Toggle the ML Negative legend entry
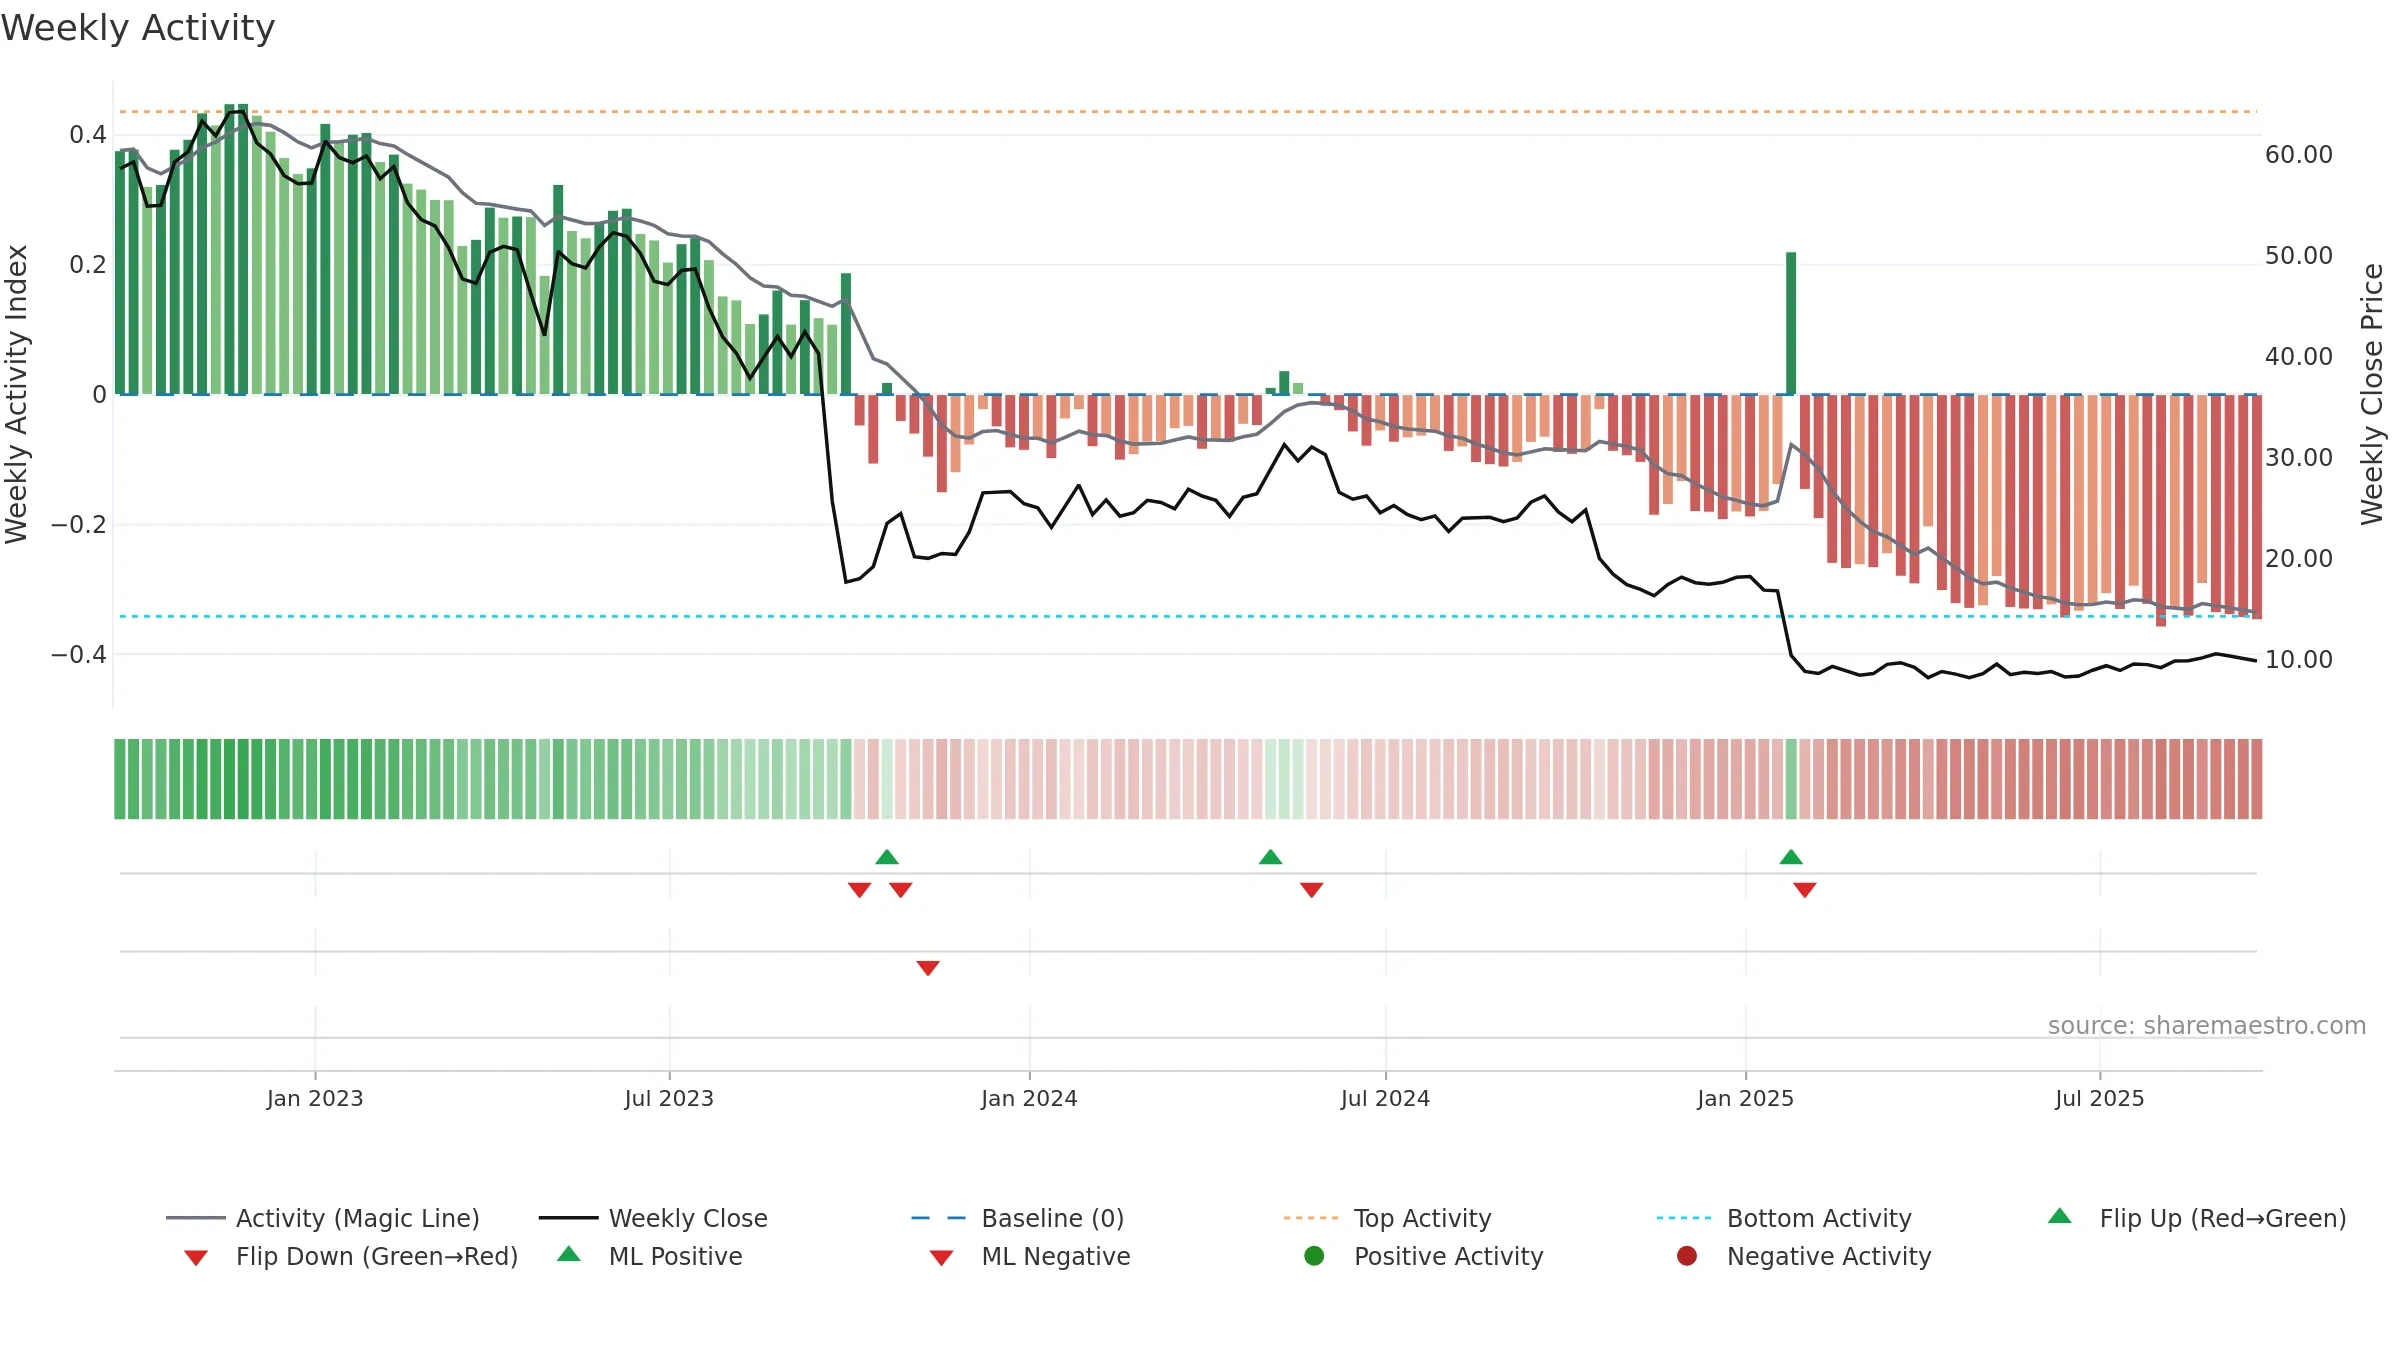Image resolution: width=2400 pixels, height=1350 pixels. (1030, 1256)
